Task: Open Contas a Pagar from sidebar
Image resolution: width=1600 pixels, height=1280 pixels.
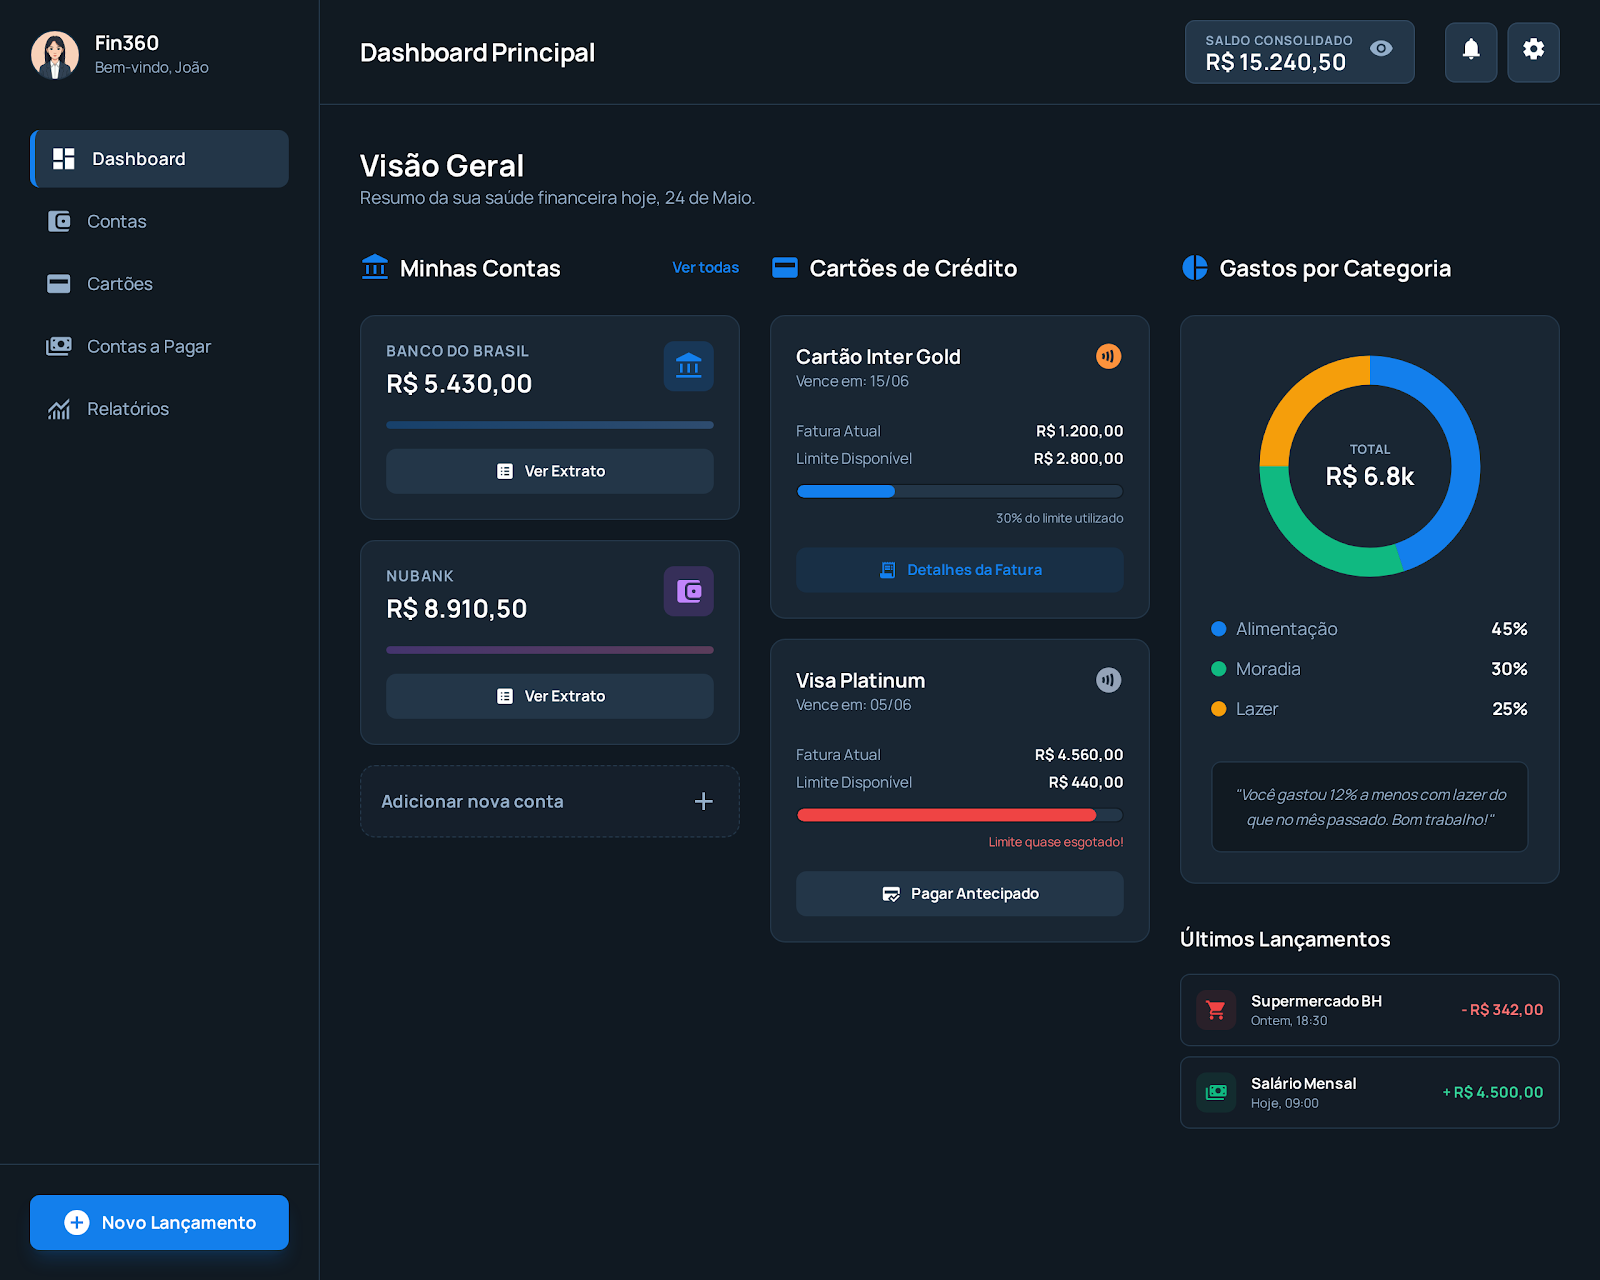Action: click(148, 346)
